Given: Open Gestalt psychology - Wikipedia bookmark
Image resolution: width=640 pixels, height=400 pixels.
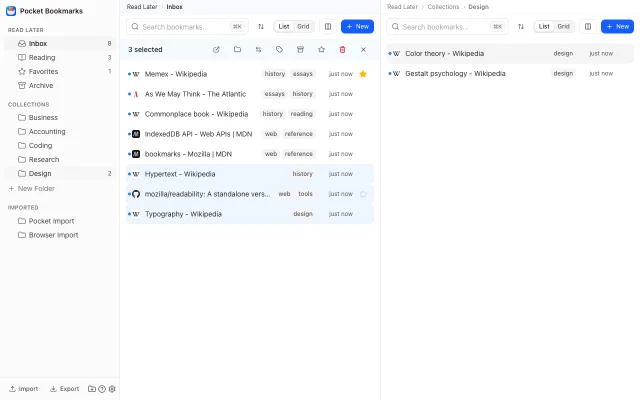Looking at the screenshot, I should [510, 73].
